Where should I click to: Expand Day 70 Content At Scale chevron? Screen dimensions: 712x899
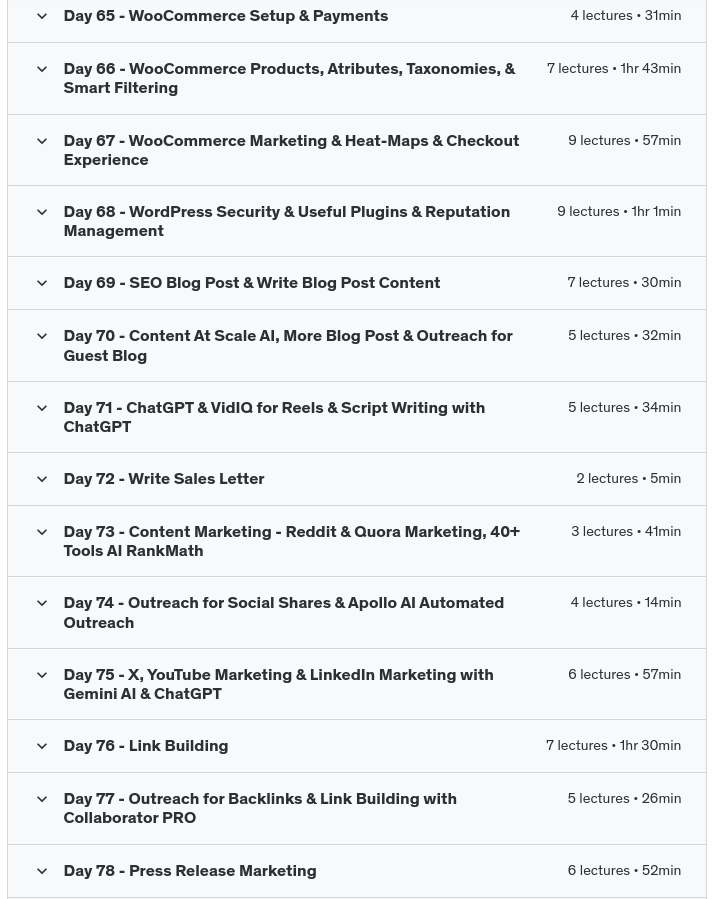[x=42, y=336]
